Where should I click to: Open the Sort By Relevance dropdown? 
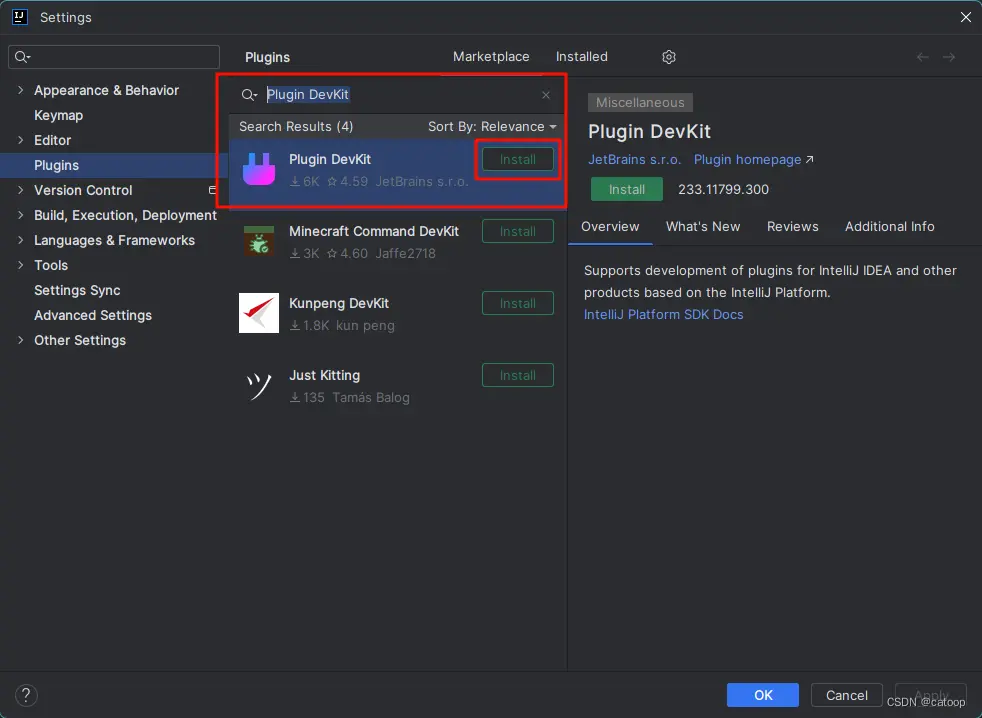[492, 127]
